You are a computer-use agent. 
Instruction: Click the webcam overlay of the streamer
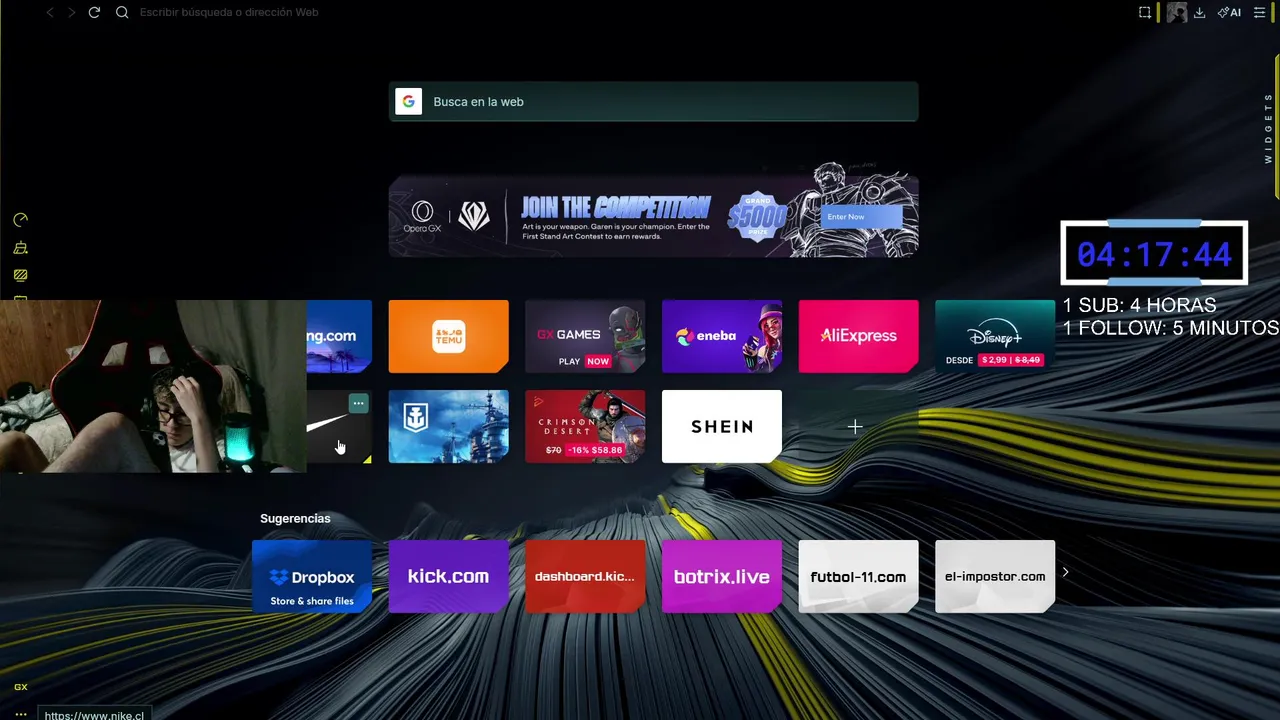pyautogui.click(x=153, y=386)
